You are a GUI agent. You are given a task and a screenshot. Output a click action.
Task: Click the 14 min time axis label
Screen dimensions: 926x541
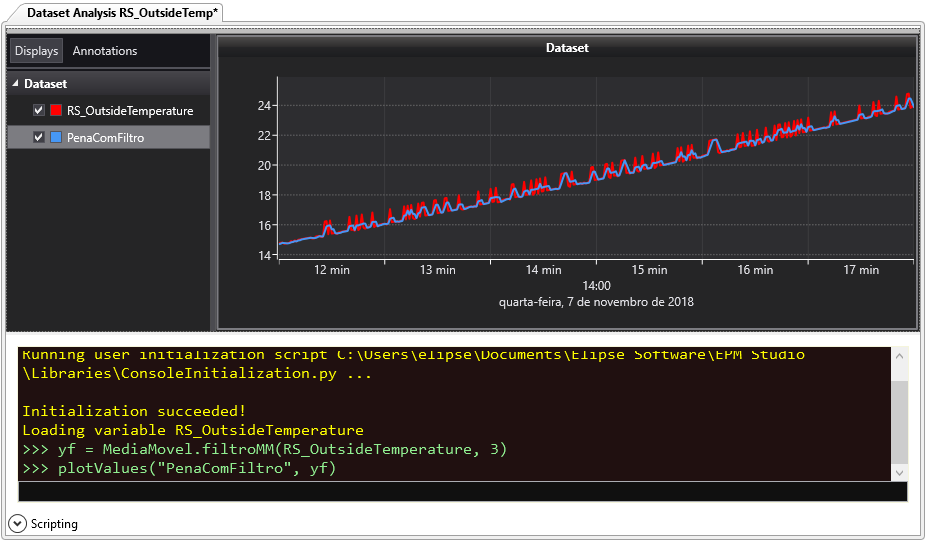click(544, 270)
